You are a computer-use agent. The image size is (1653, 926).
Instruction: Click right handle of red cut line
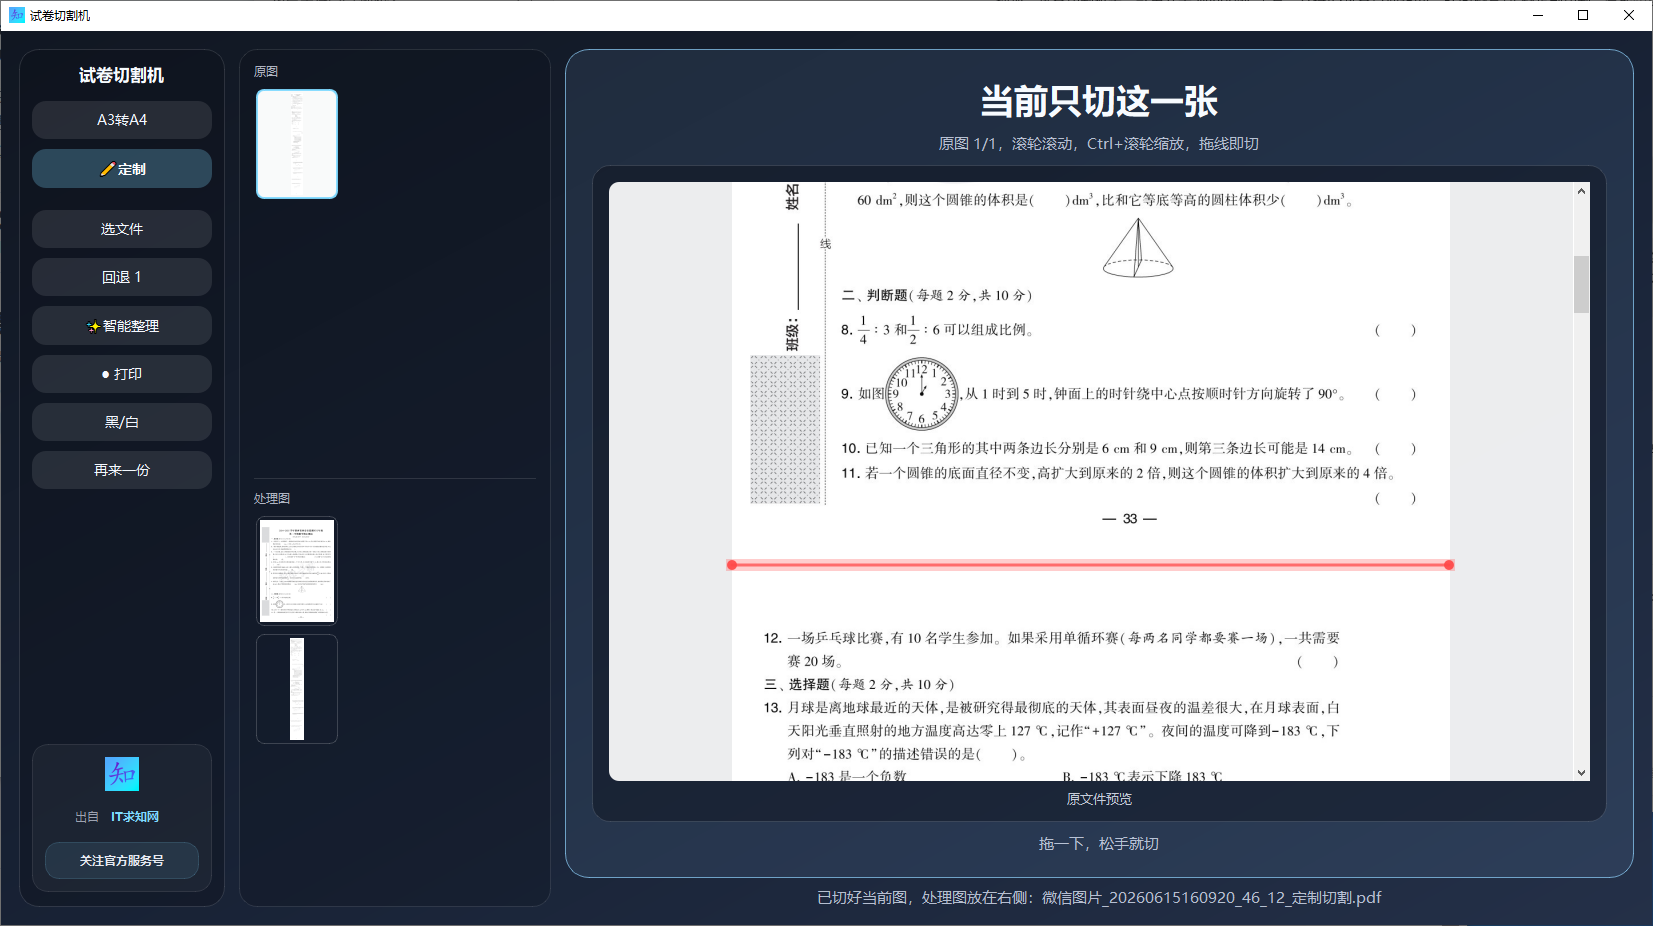[x=1449, y=565]
